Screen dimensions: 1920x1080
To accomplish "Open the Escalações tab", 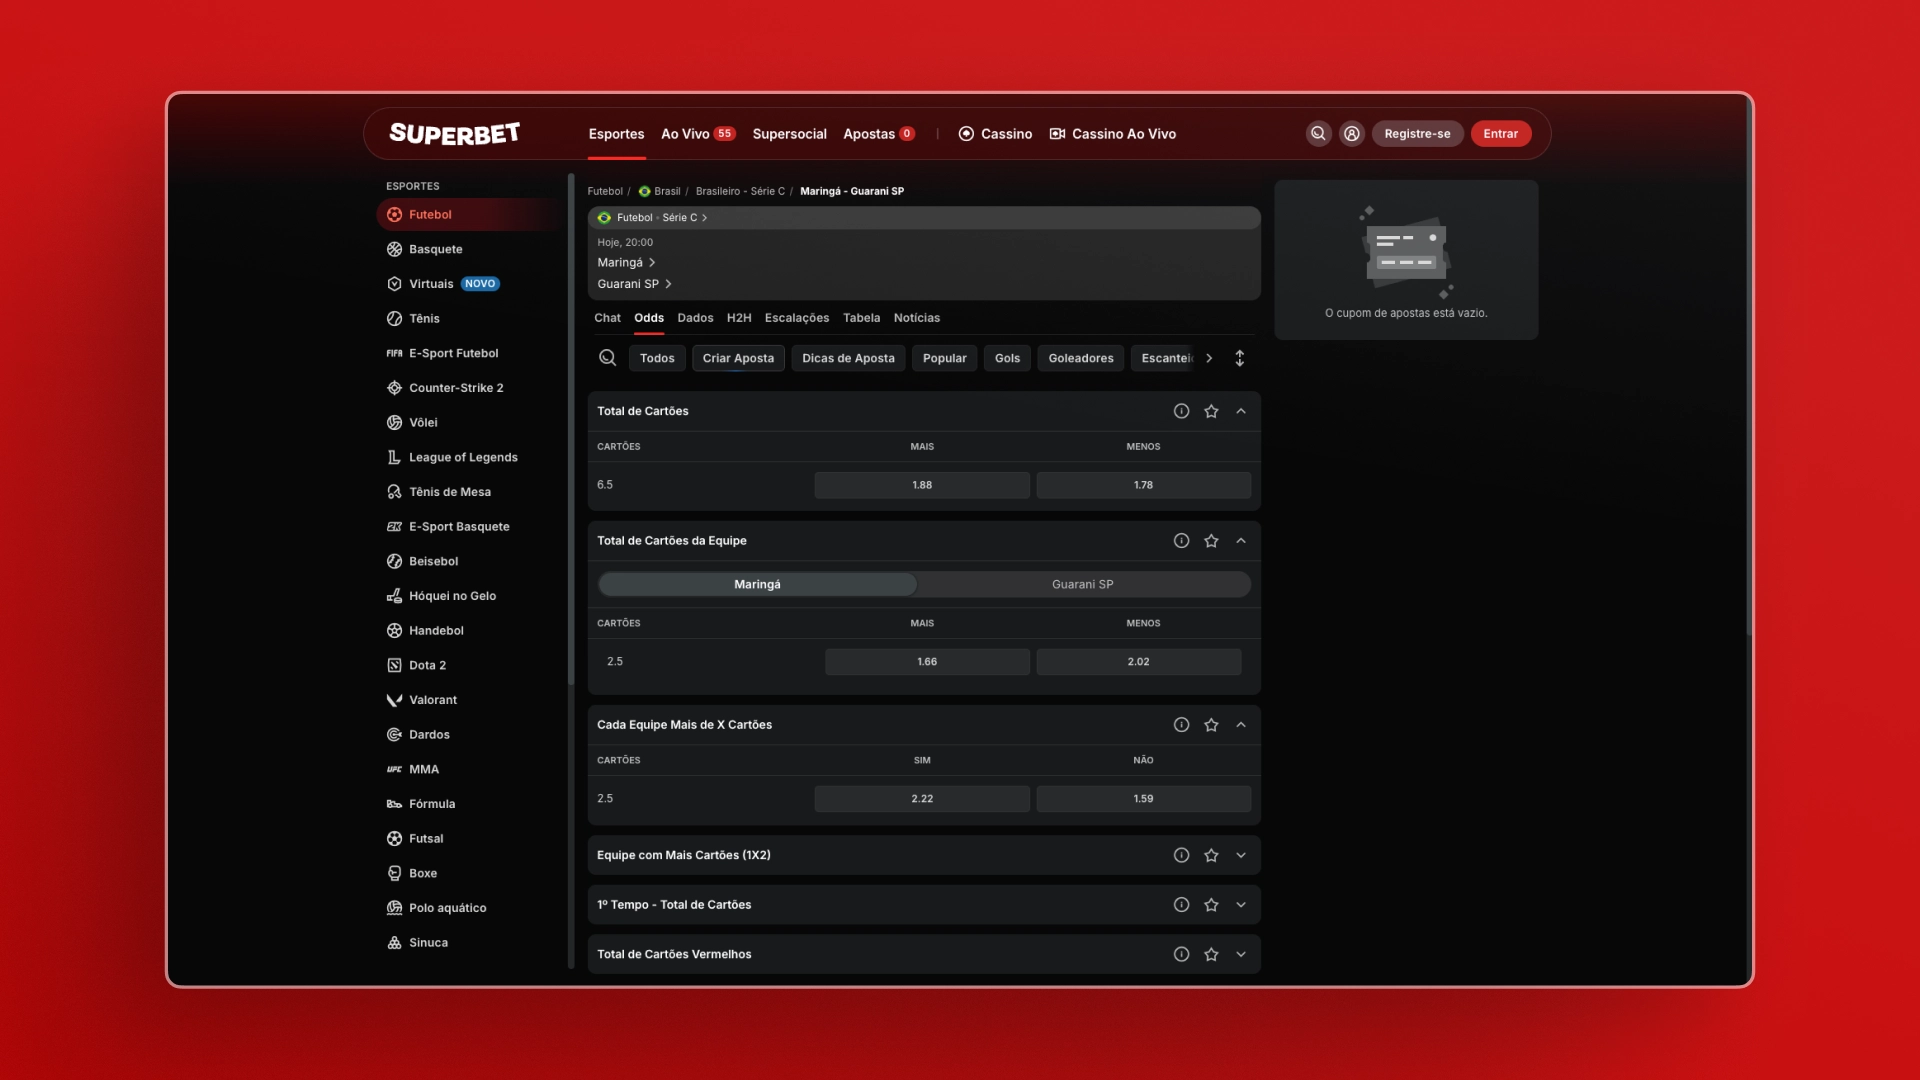I will [797, 318].
